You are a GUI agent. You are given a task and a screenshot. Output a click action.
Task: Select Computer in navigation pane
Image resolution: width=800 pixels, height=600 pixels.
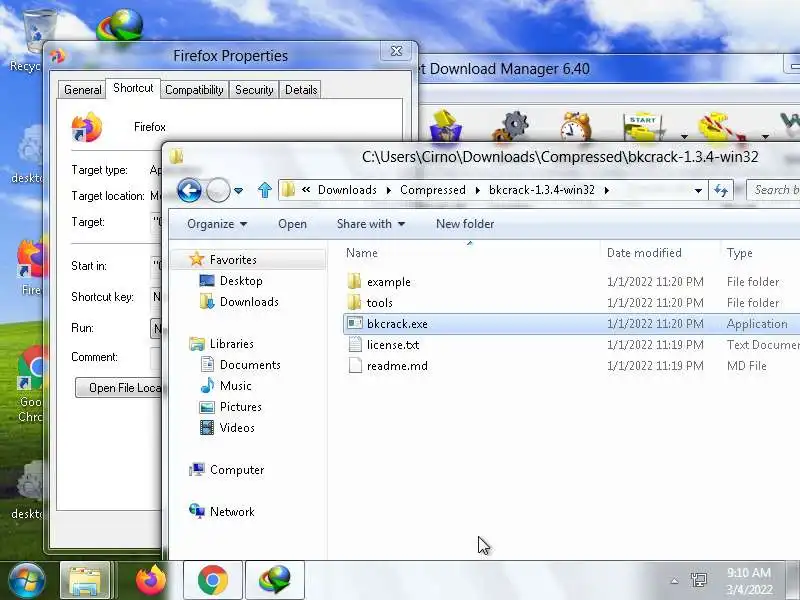point(227,470)
